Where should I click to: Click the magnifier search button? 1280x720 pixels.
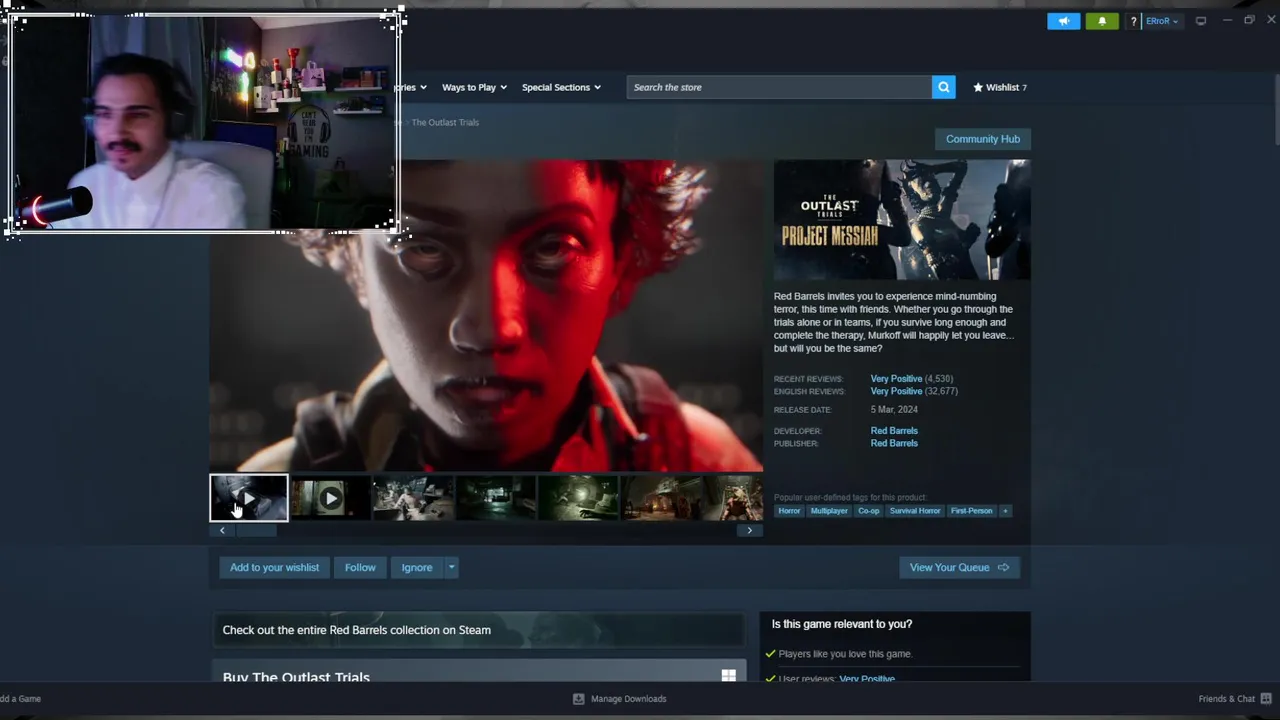(x=943, y=87)
